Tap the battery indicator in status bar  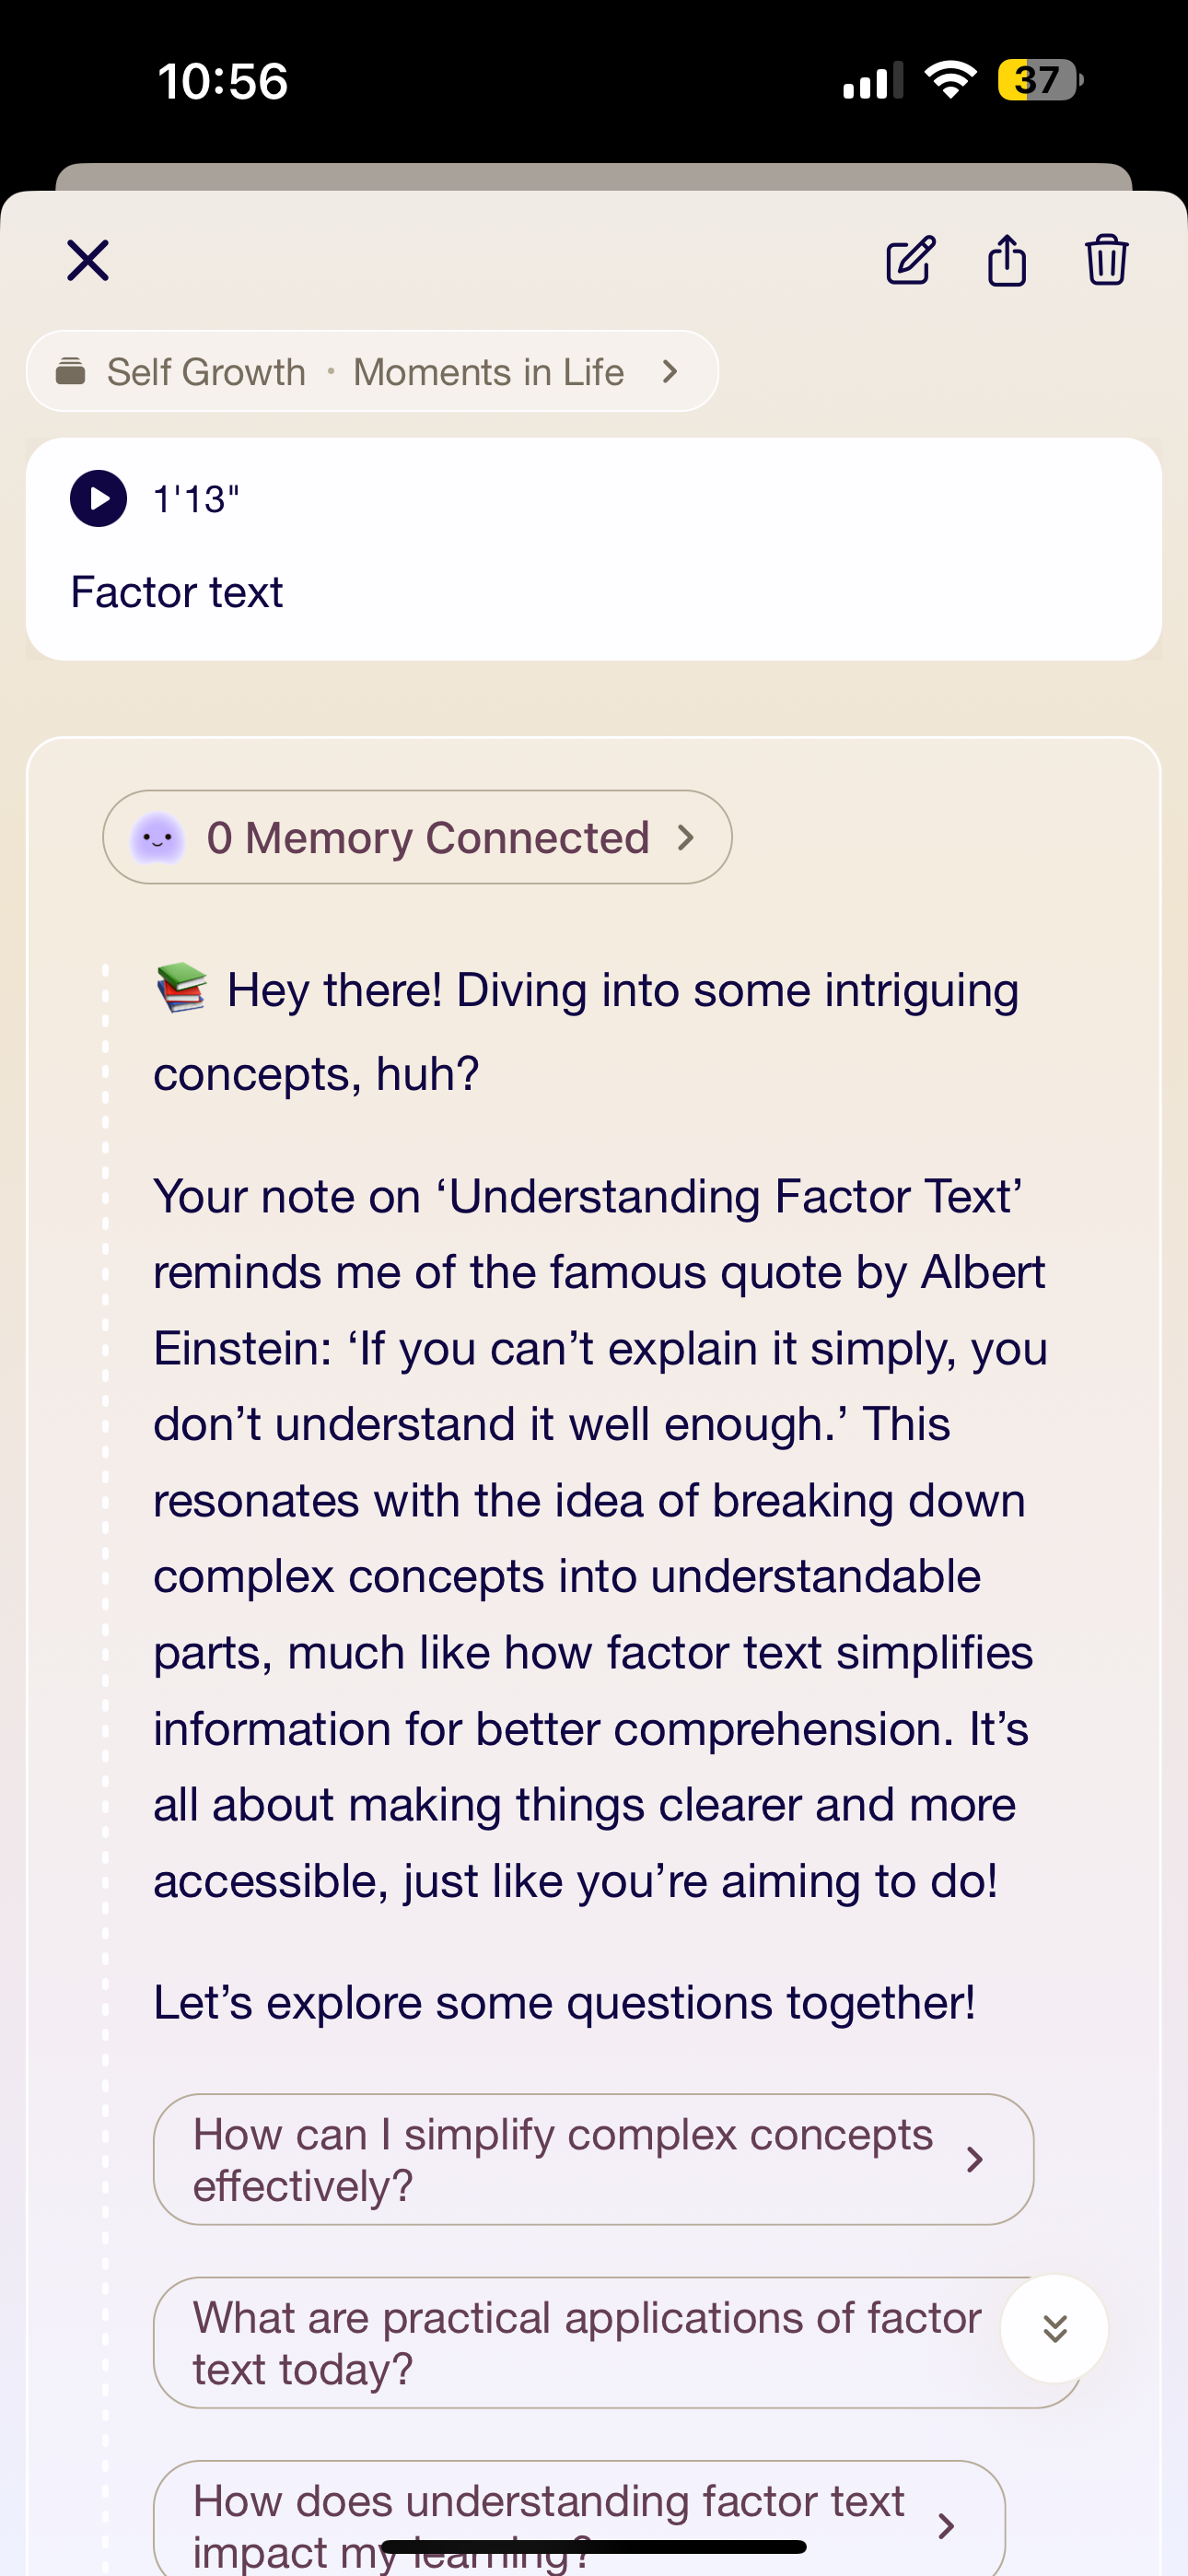1039,80
